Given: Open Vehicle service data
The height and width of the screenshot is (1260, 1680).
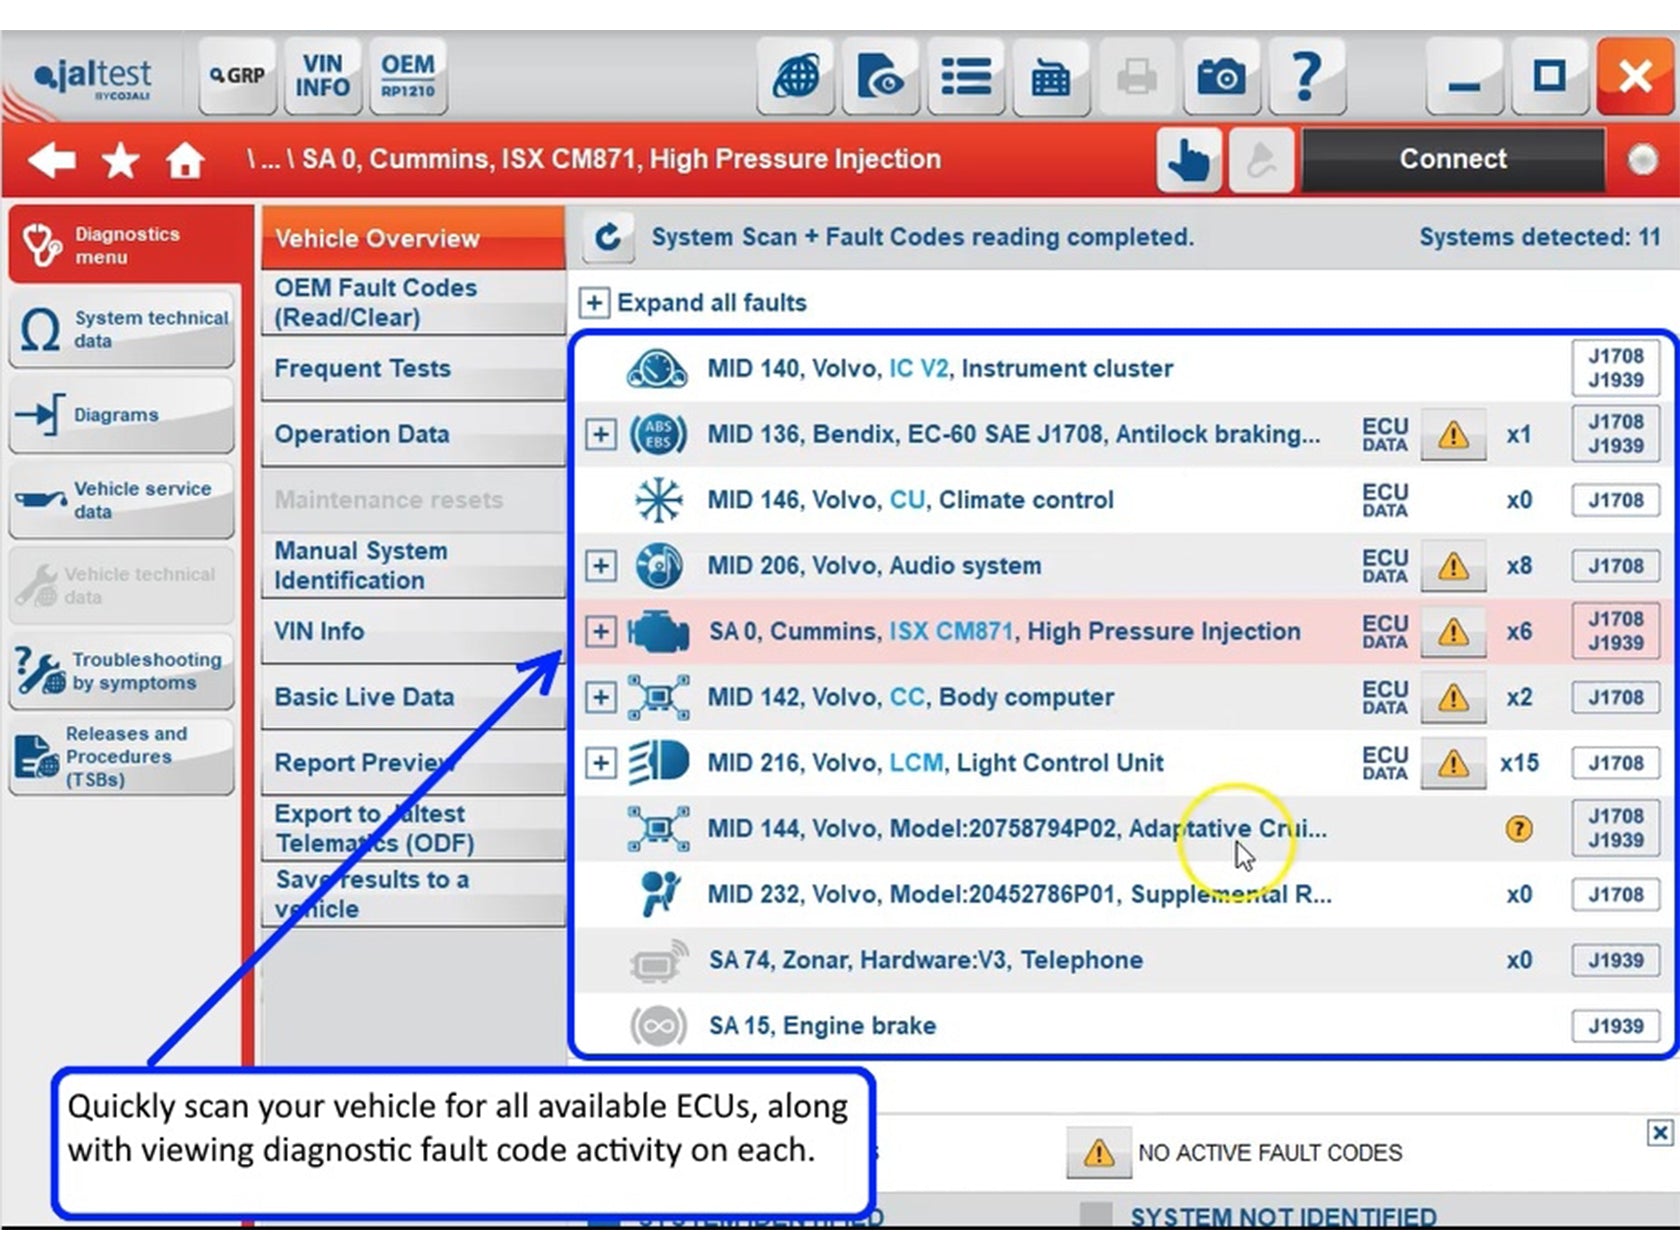Looking at the screenshot, I should 122,500.
